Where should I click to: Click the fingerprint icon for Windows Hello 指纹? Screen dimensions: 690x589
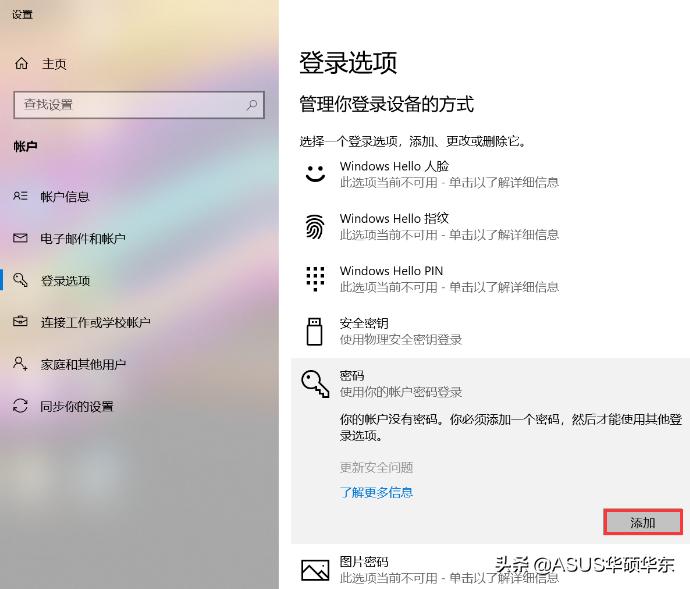tap(315, 226)
